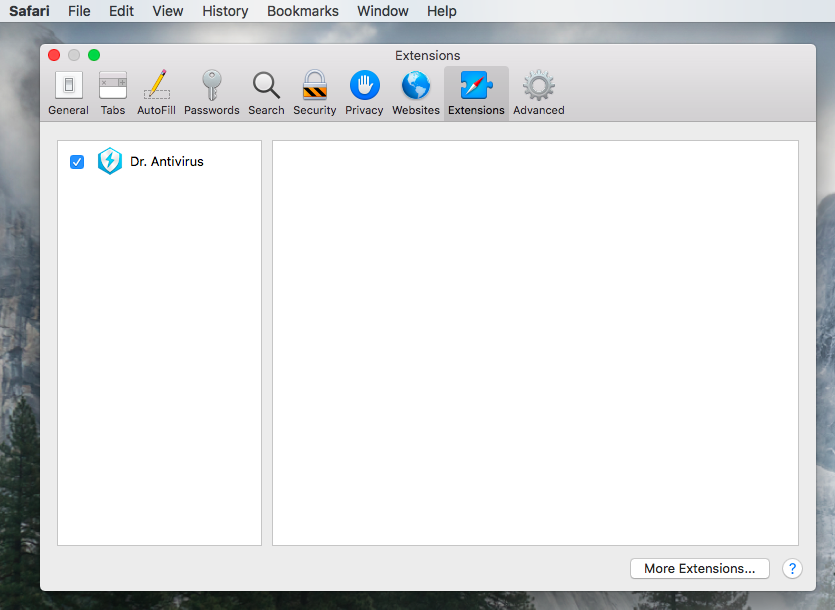Screen dimensions: 835x610
Task: Open AutoFill preferences with pencil icon
Action: click(156, 93)
